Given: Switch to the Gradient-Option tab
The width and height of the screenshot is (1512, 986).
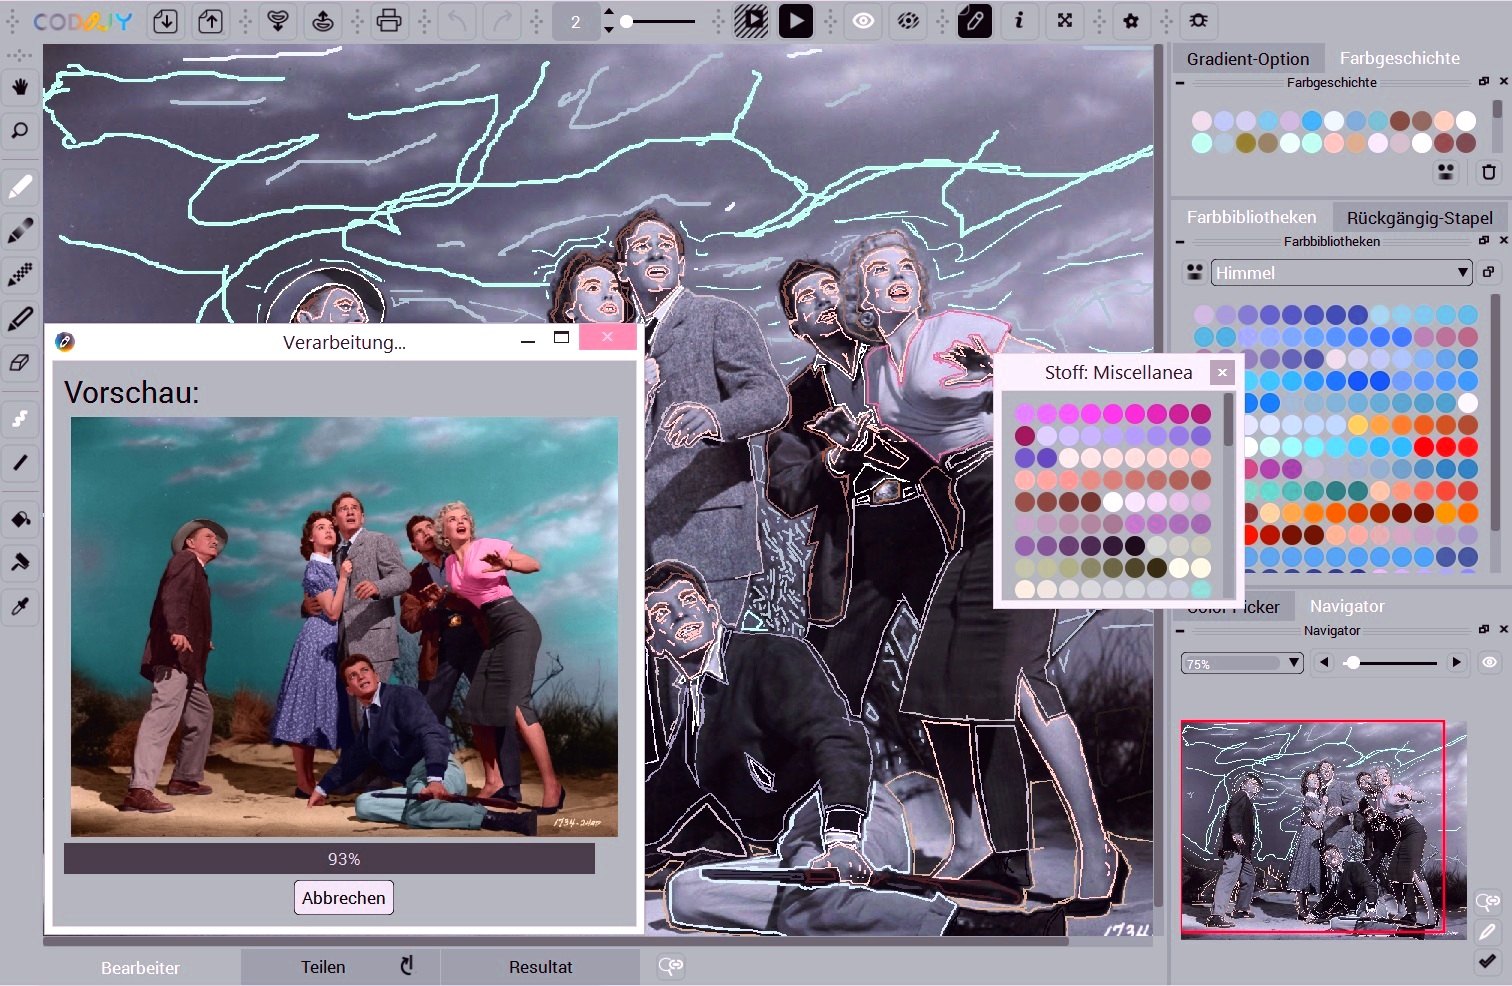Looking at the screenshot, I should click(1248, 59).
